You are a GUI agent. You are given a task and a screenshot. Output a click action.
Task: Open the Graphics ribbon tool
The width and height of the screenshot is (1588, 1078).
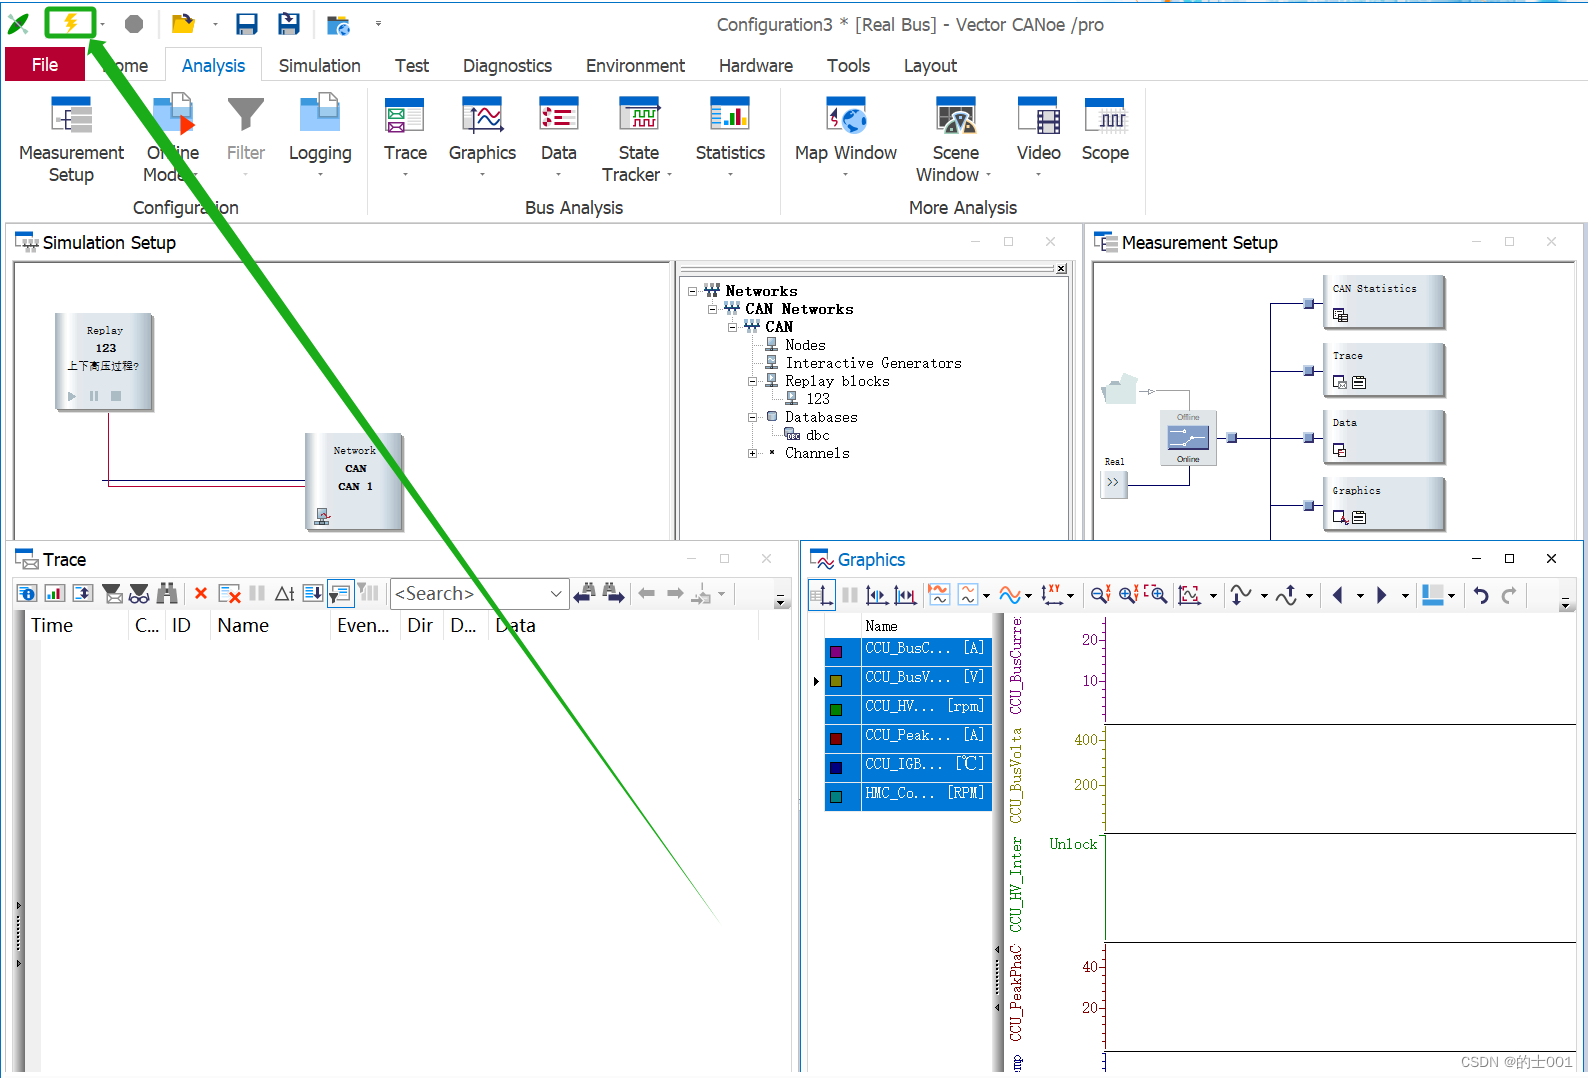[482, 137]
